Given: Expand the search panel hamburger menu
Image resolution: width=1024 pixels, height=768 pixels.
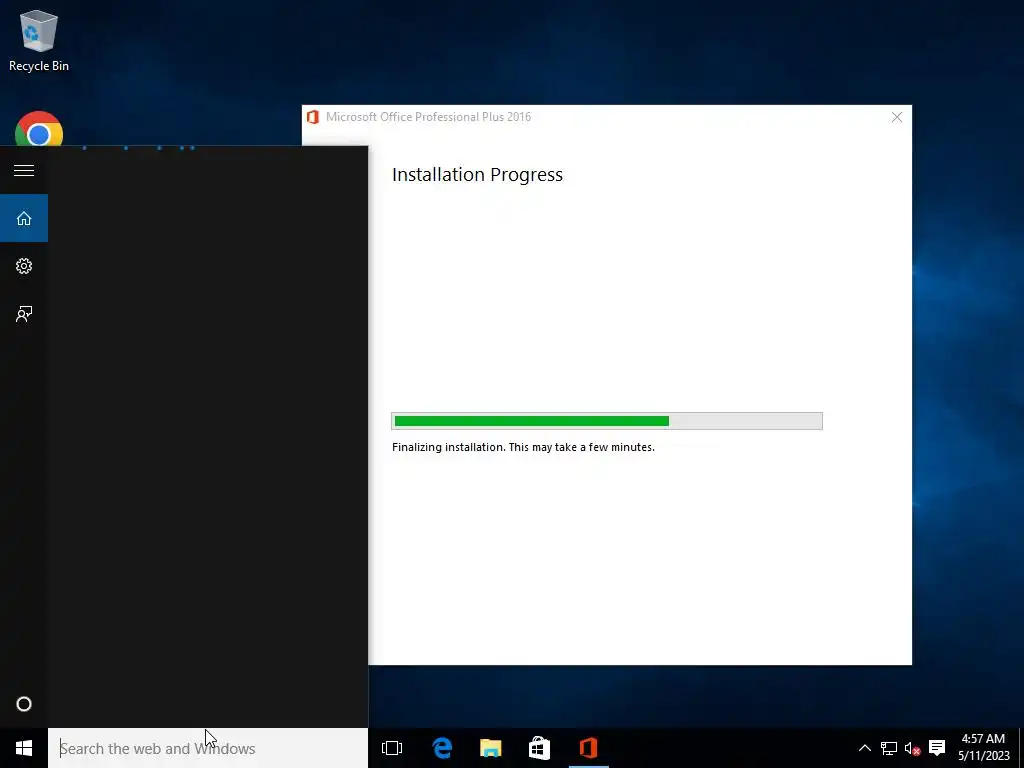Looking at the screenshot, I should click(24, 170).
